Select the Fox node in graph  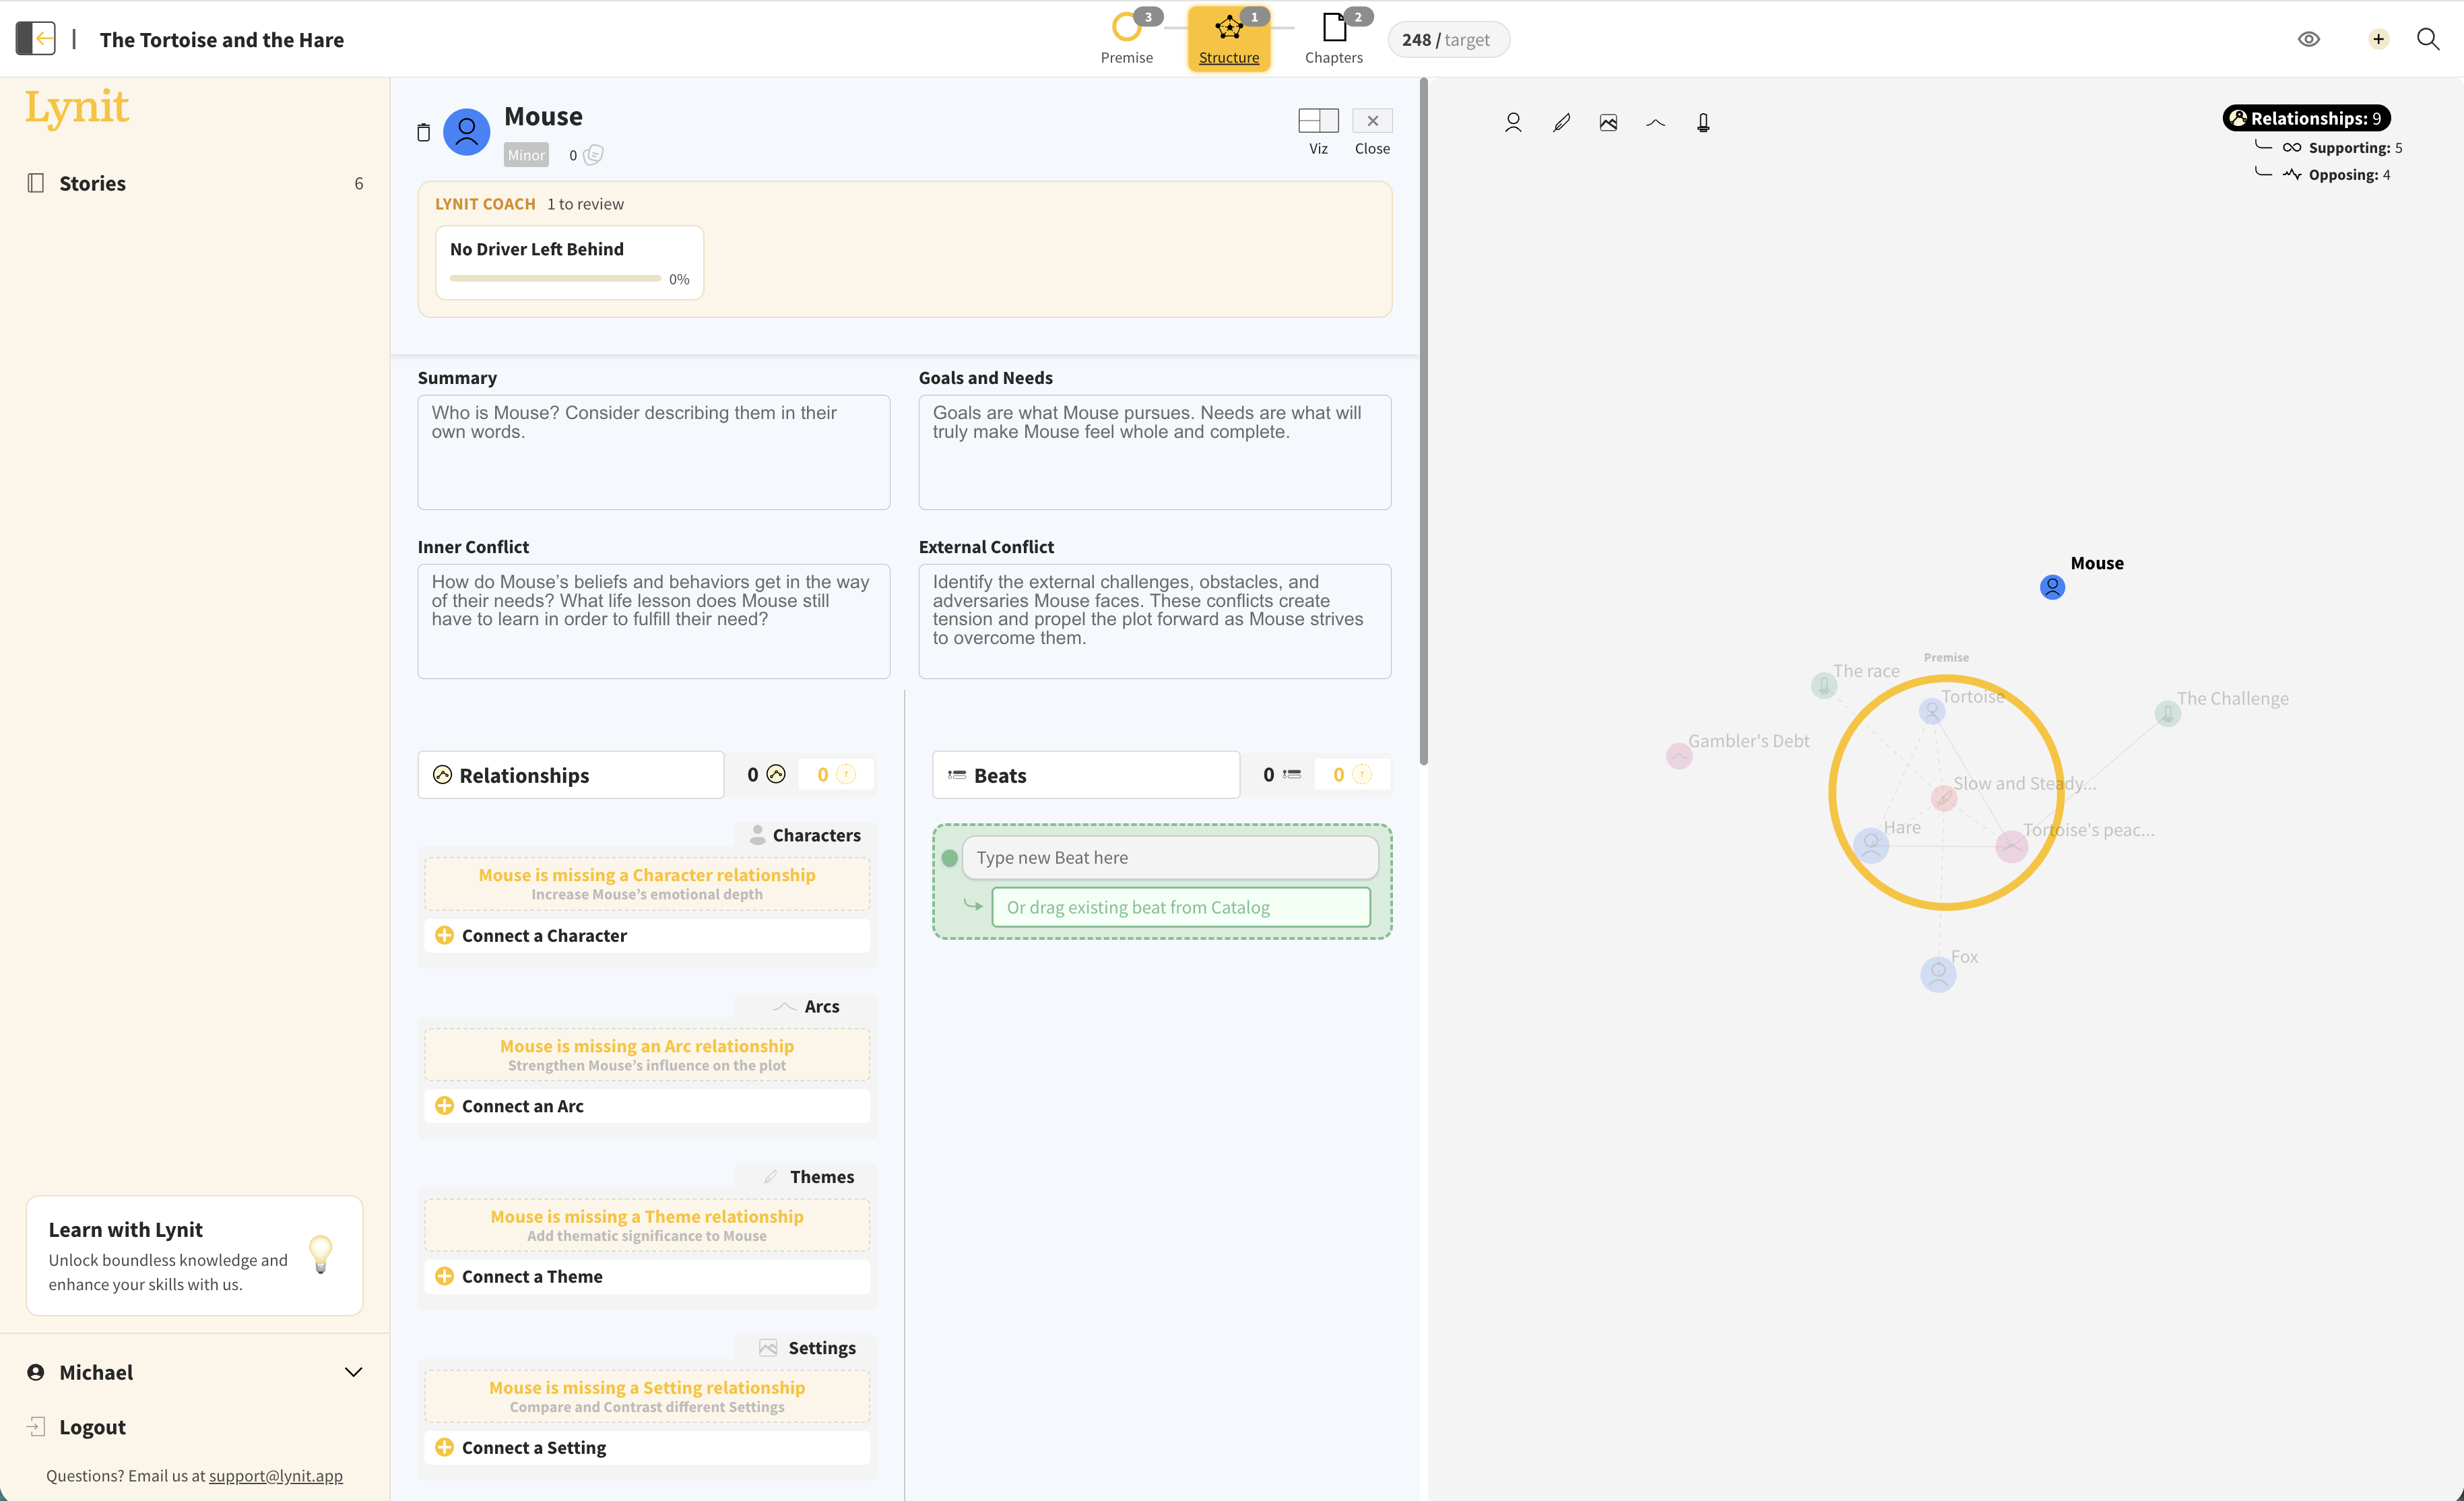(1938, 974)
